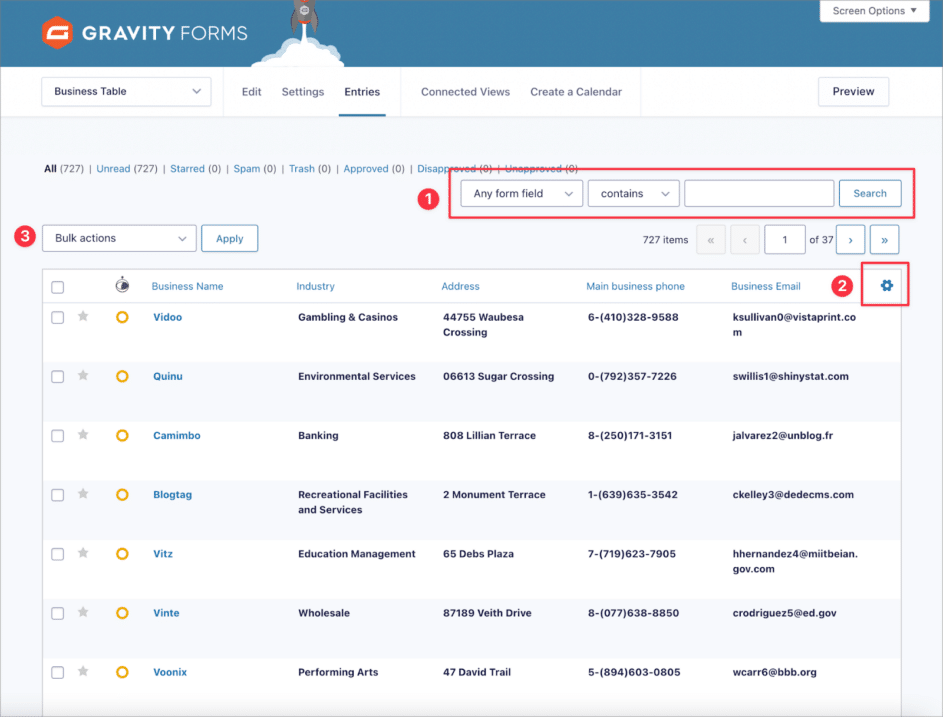The width and height of the screenshot is (943, 717).
Task: Open the Any form field dropdown
Action: point(521,193)
